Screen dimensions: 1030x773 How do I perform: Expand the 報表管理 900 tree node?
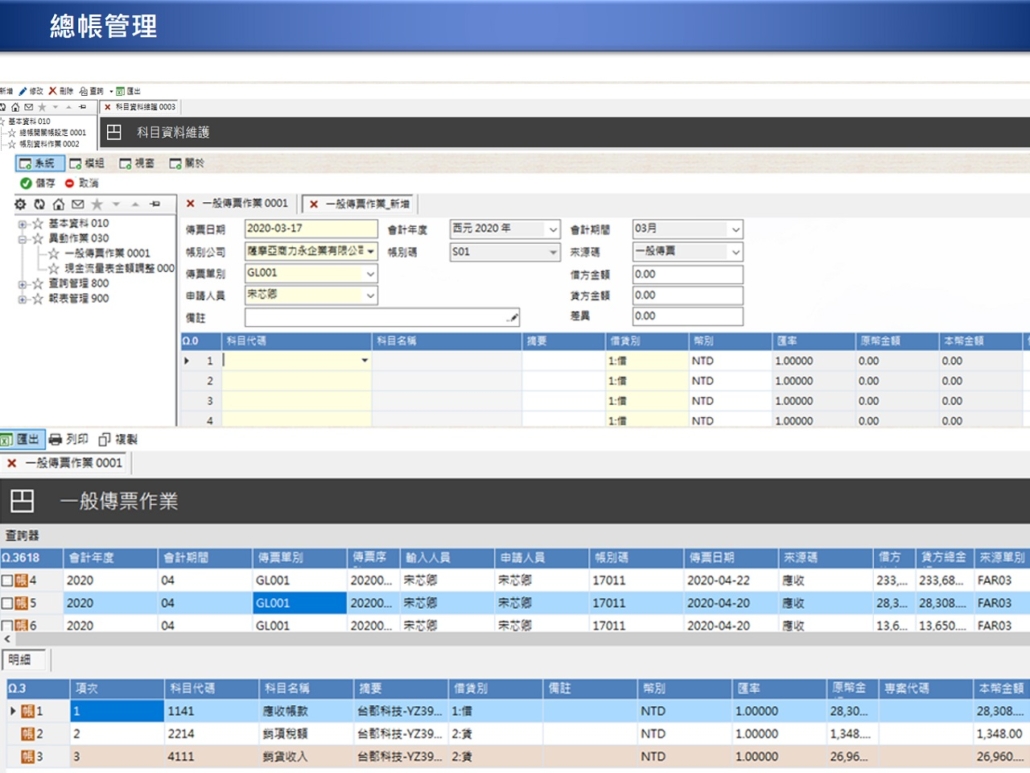[23, 299]
